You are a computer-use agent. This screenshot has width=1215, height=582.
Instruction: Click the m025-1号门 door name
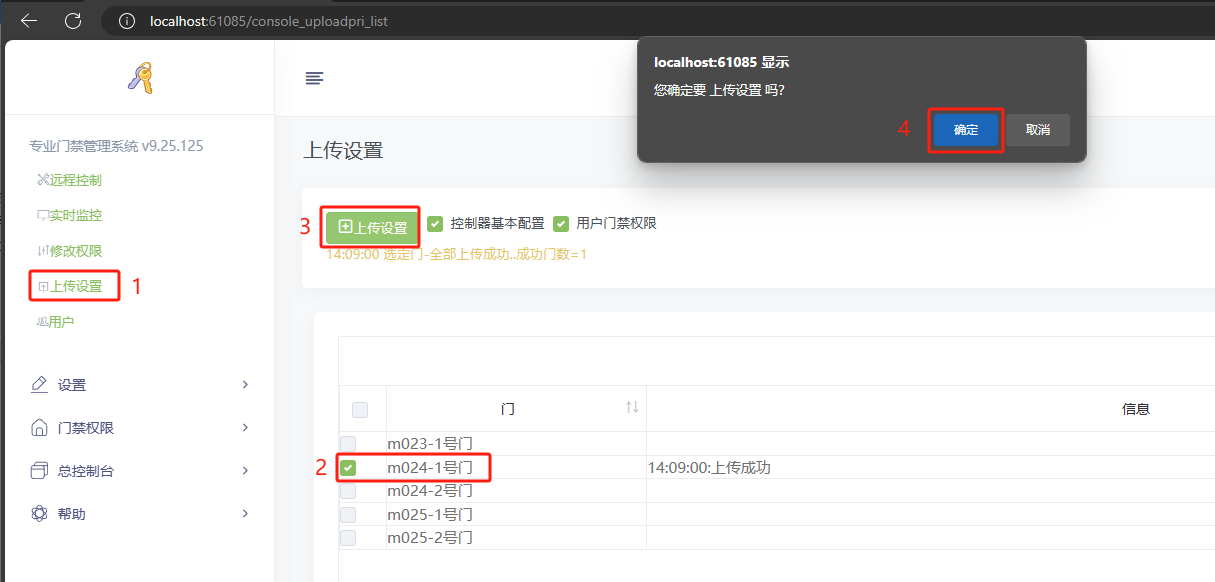[x=430, y=514]
